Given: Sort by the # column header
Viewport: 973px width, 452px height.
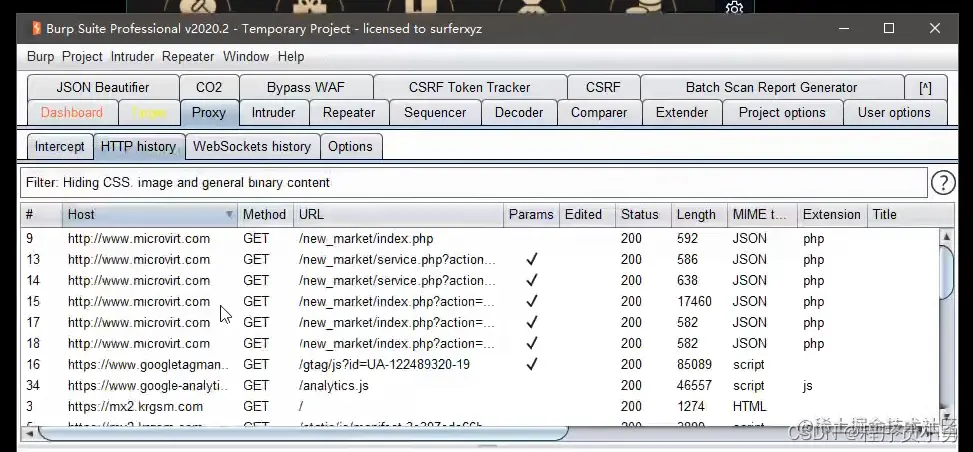Looking at the screenshot, I should (x=41, y=215).
